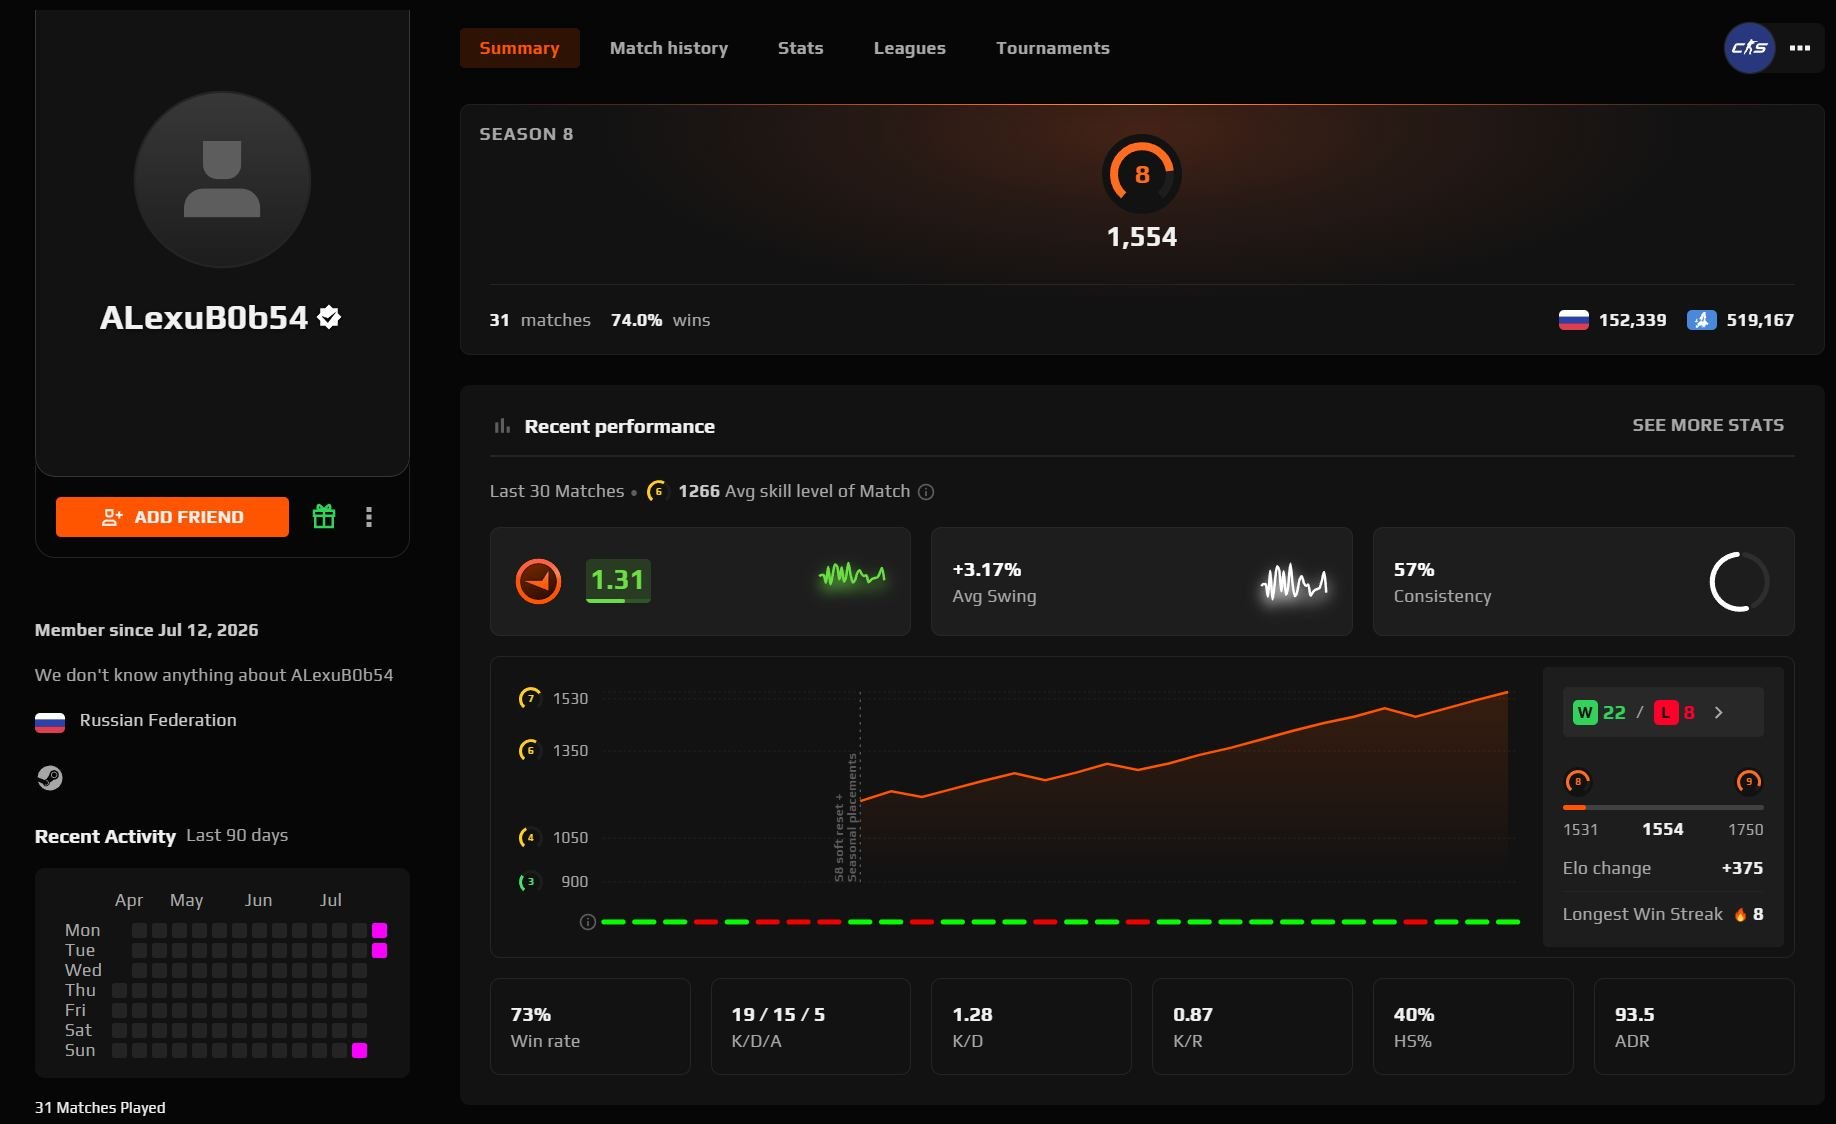The width and height of the screenshot is (1836, 1124).
Task: Click the red L losses badge
Action: (x=1665, y=713)
